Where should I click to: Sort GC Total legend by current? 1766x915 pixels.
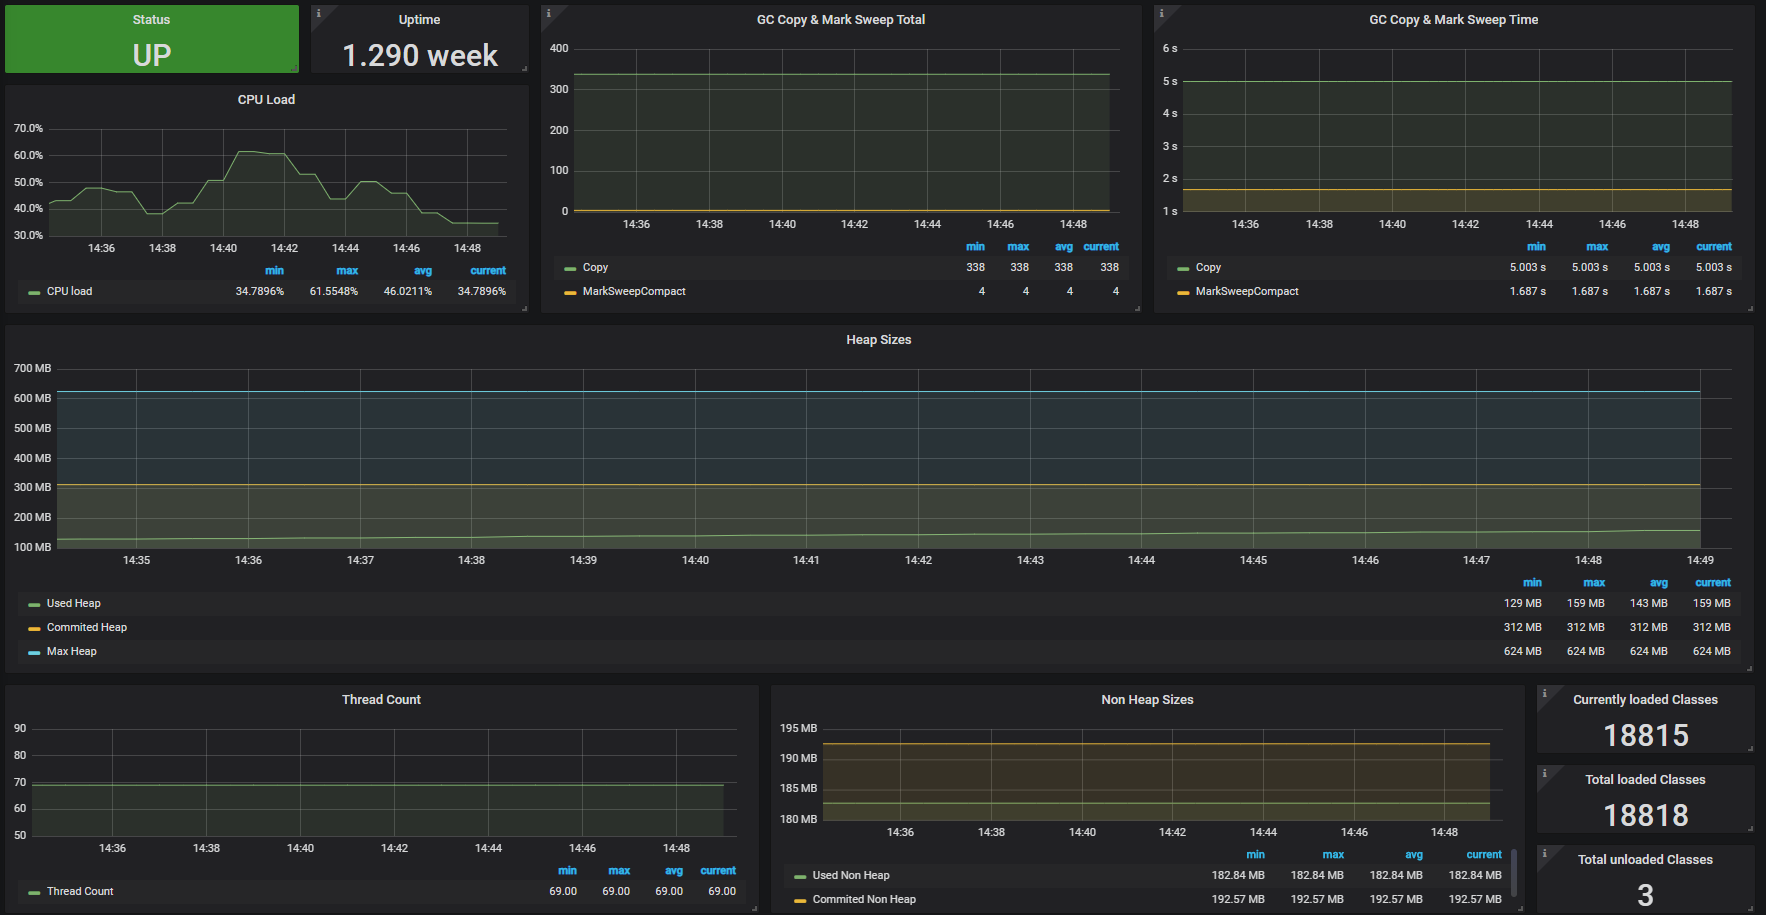tap(1101, 247)
